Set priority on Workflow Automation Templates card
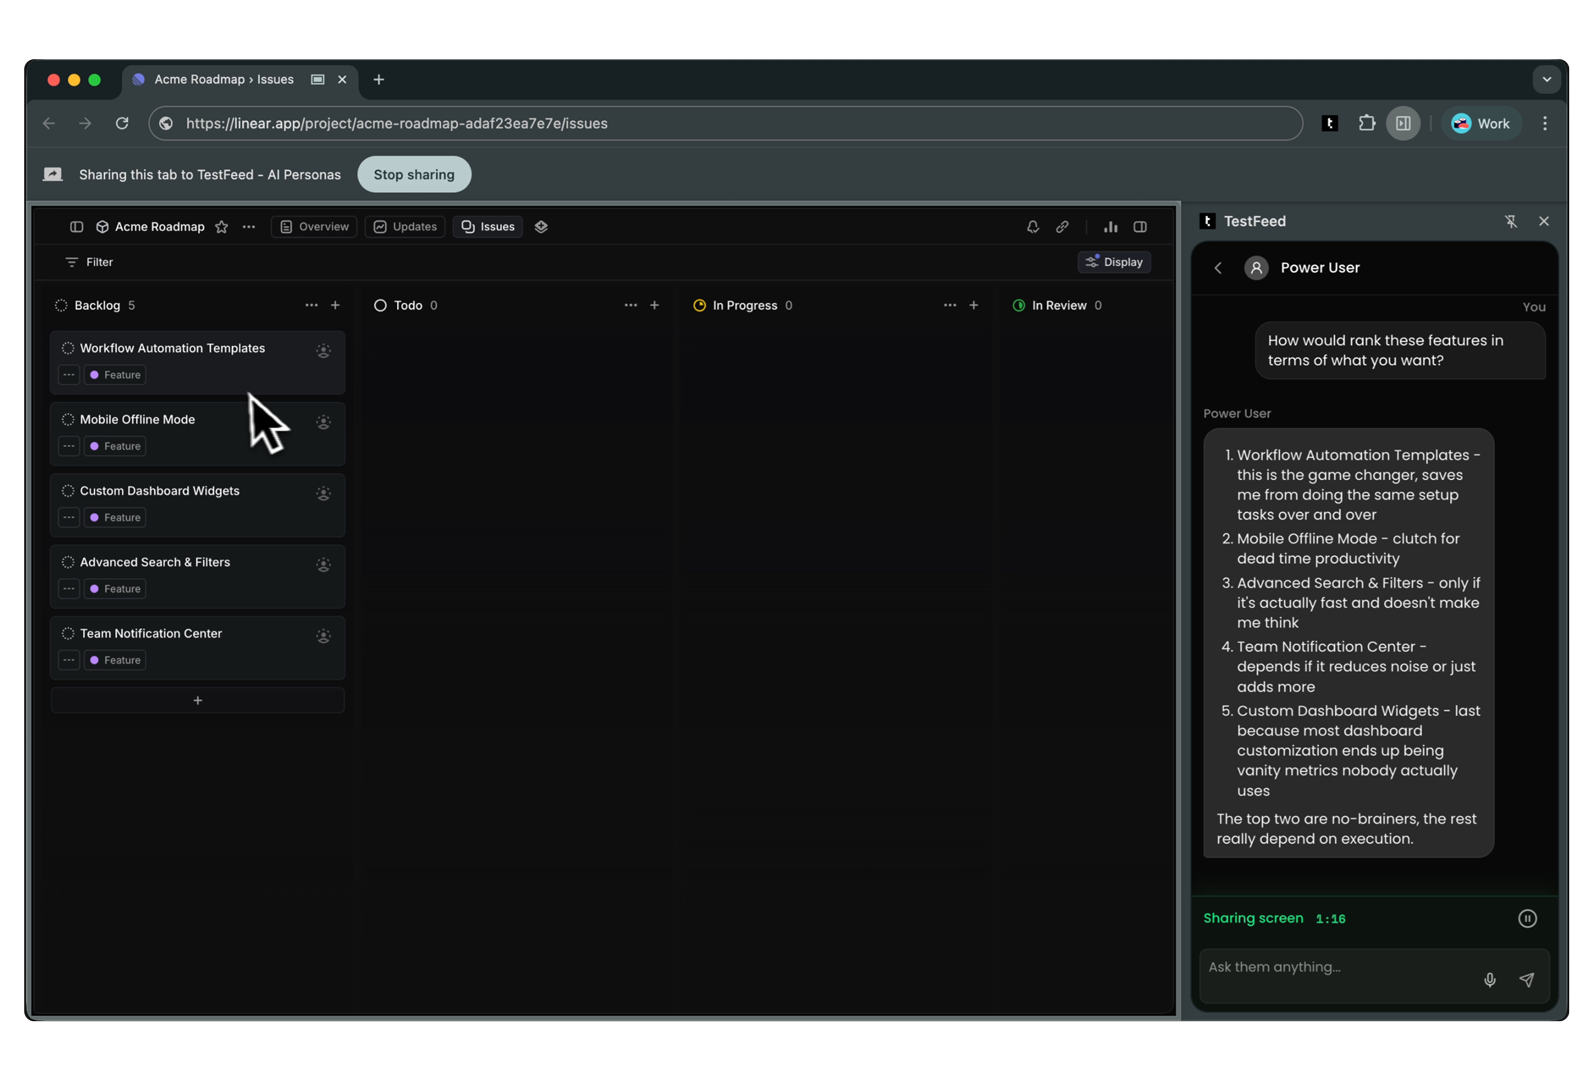This screenshot has width=1593, height=1080. pyautogui.click(x=69, y=375)
